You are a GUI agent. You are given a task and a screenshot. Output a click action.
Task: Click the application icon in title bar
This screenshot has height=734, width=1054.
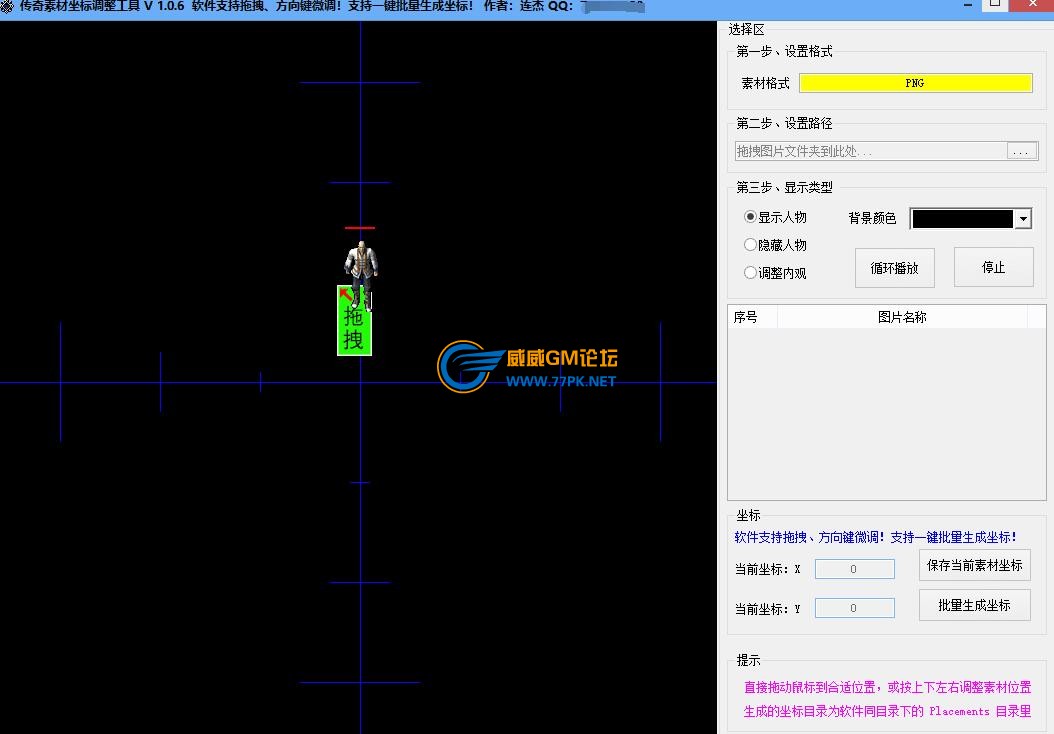[7, 6]
